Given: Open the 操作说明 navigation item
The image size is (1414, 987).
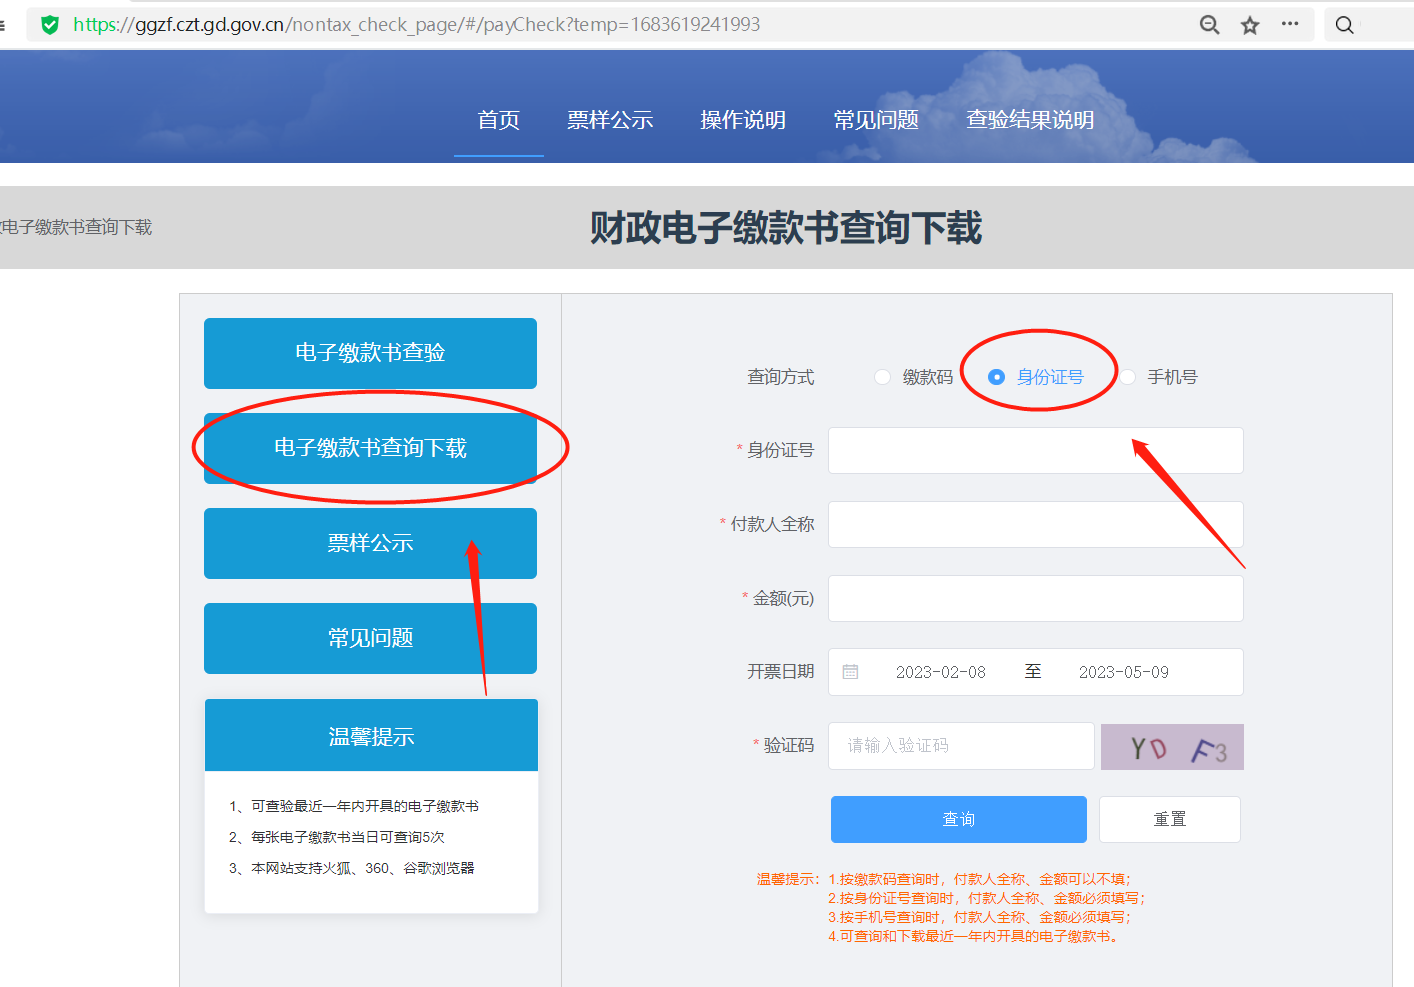Looking at the screenshot, I should click(x=742, y=119).
